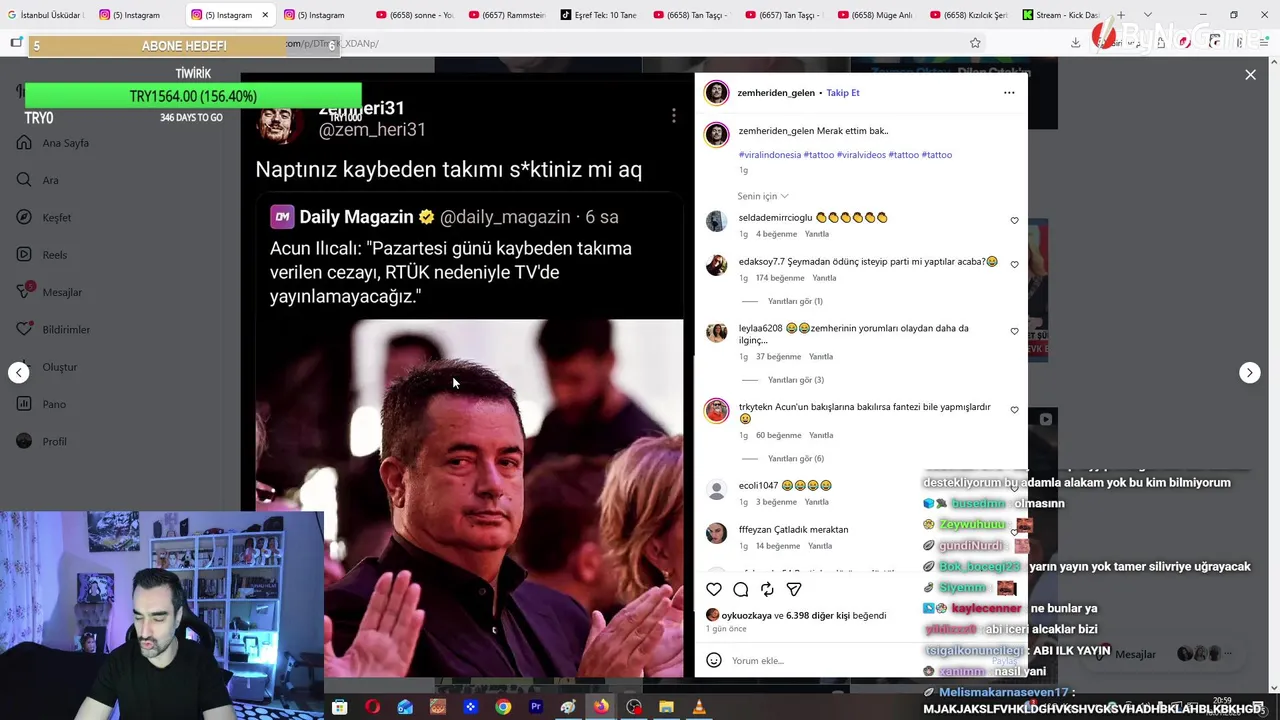Switch to (6658) Kızılcık Şerbeti tab
The image size is (1280, 720).
[x=968, y=15]
